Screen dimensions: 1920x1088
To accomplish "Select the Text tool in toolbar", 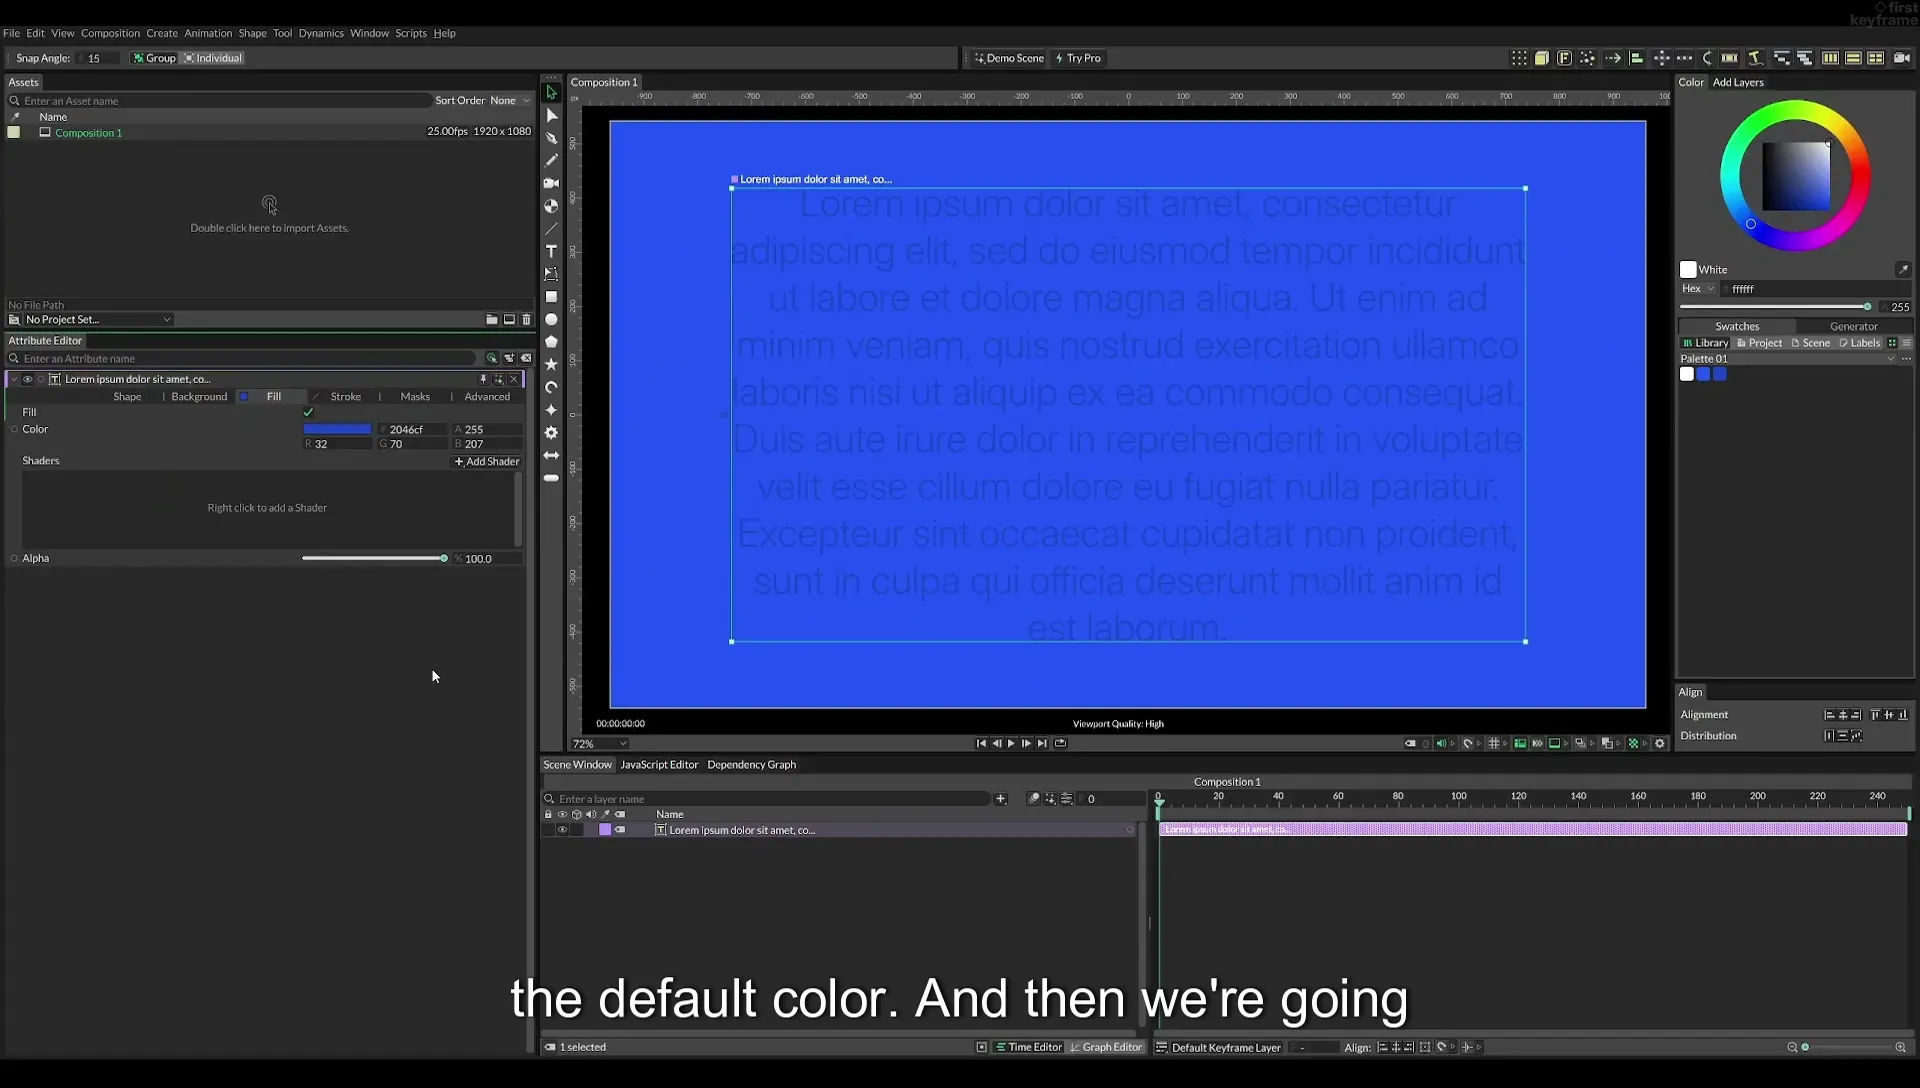I will pos(551,251).
